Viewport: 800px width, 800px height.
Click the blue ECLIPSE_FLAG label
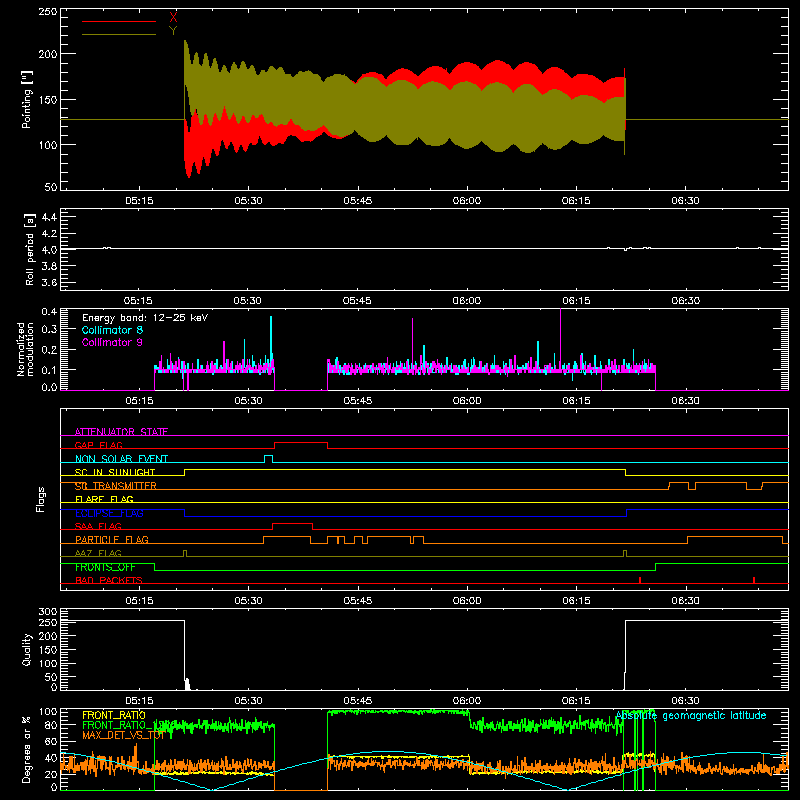coord(109,513)
